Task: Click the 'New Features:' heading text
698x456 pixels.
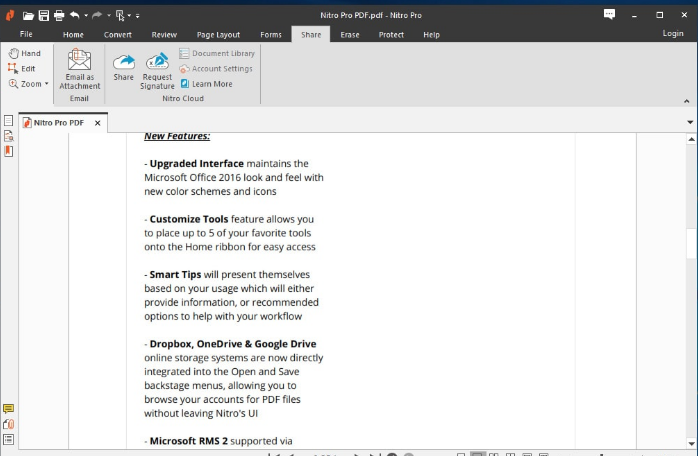Action: (x=177, y=136)
